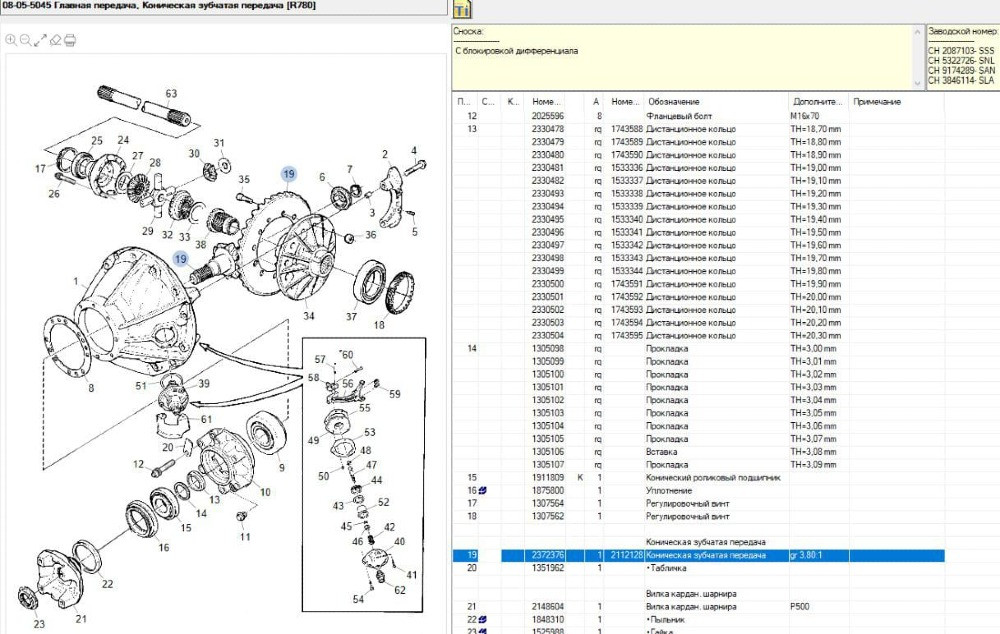
Task: Click the Дополните... column header
Action: point(817,102)
